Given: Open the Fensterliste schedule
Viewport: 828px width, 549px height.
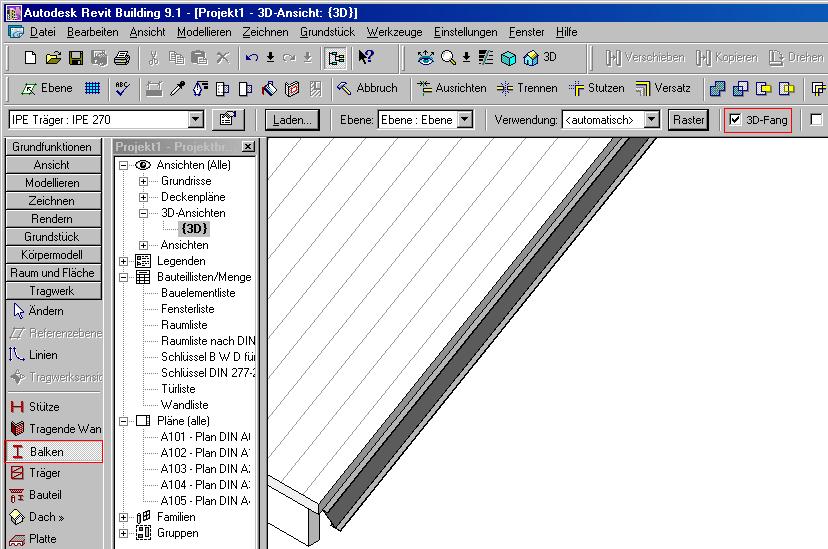Looking at the screenshot, I should pos(187,309).
